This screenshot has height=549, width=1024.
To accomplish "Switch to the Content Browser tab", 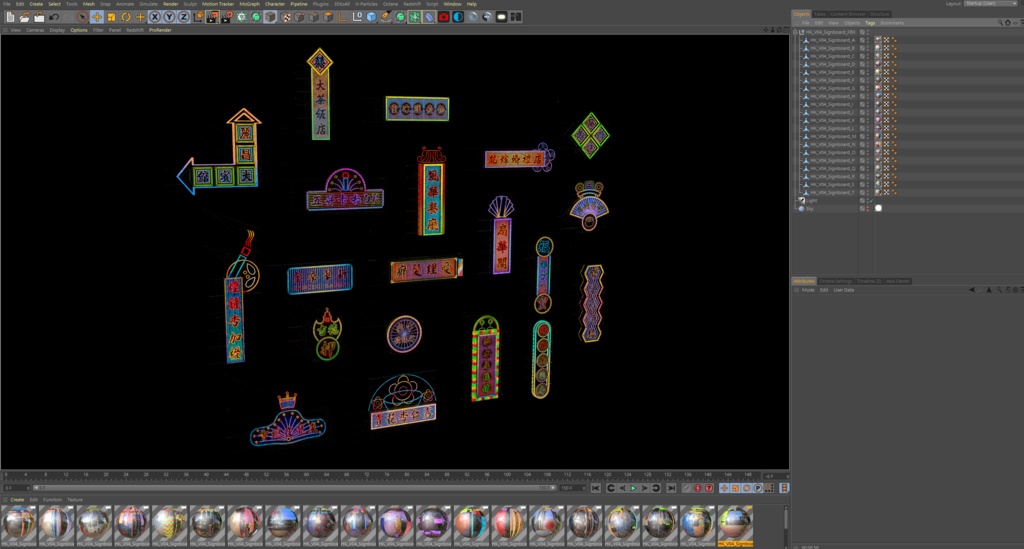I will pyautogui.click(x=848, y=14).
